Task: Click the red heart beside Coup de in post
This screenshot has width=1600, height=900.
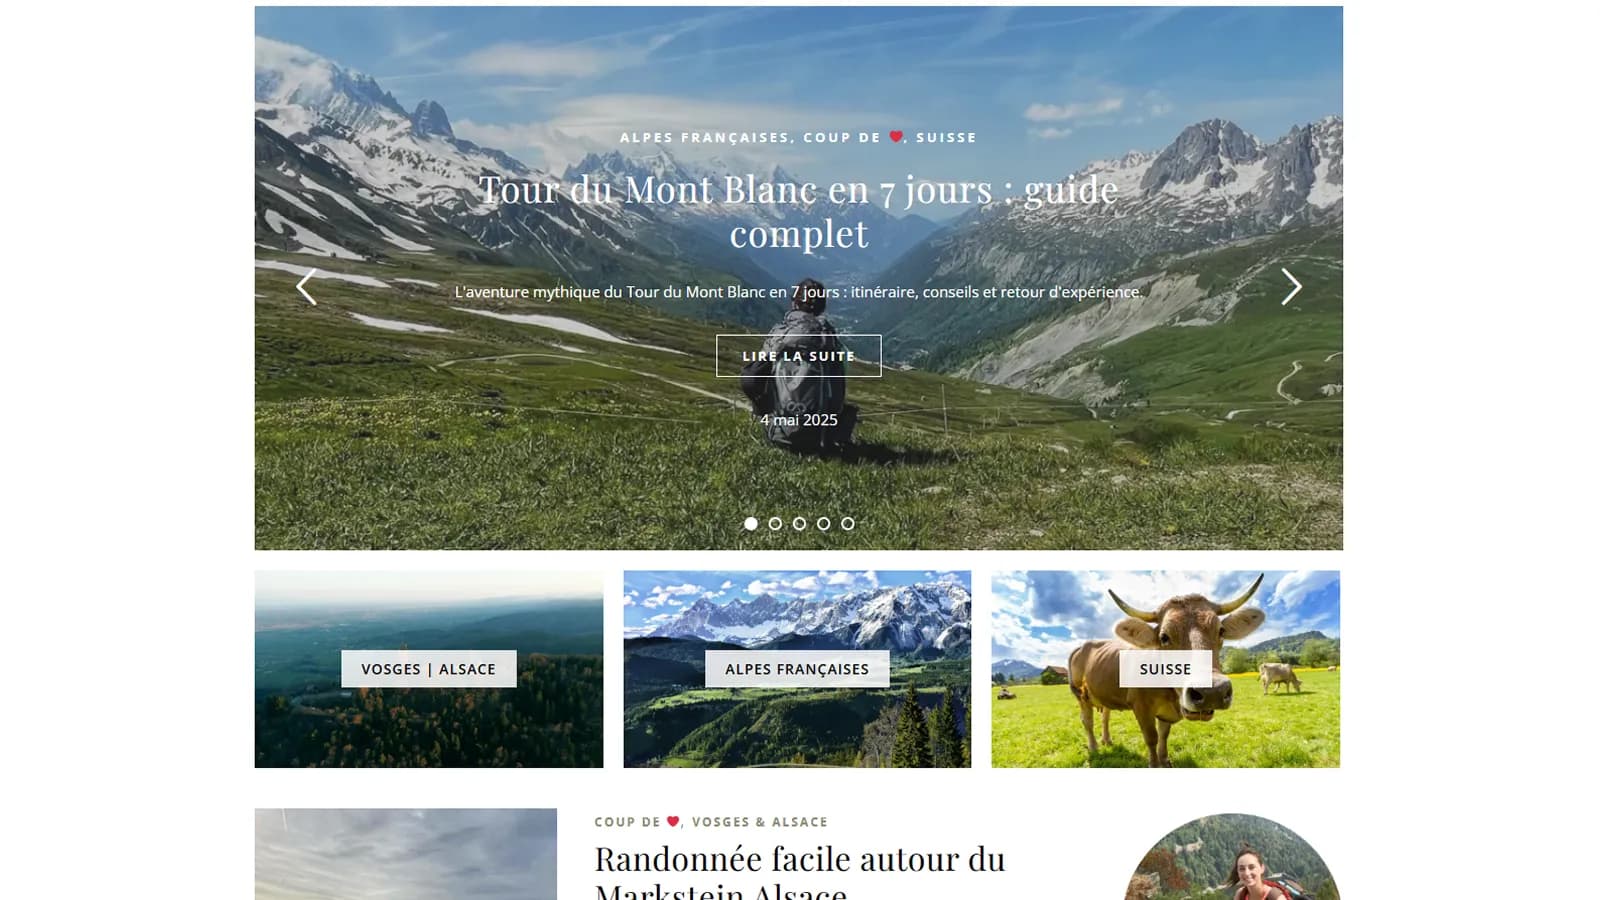Action: coord(673,821)
